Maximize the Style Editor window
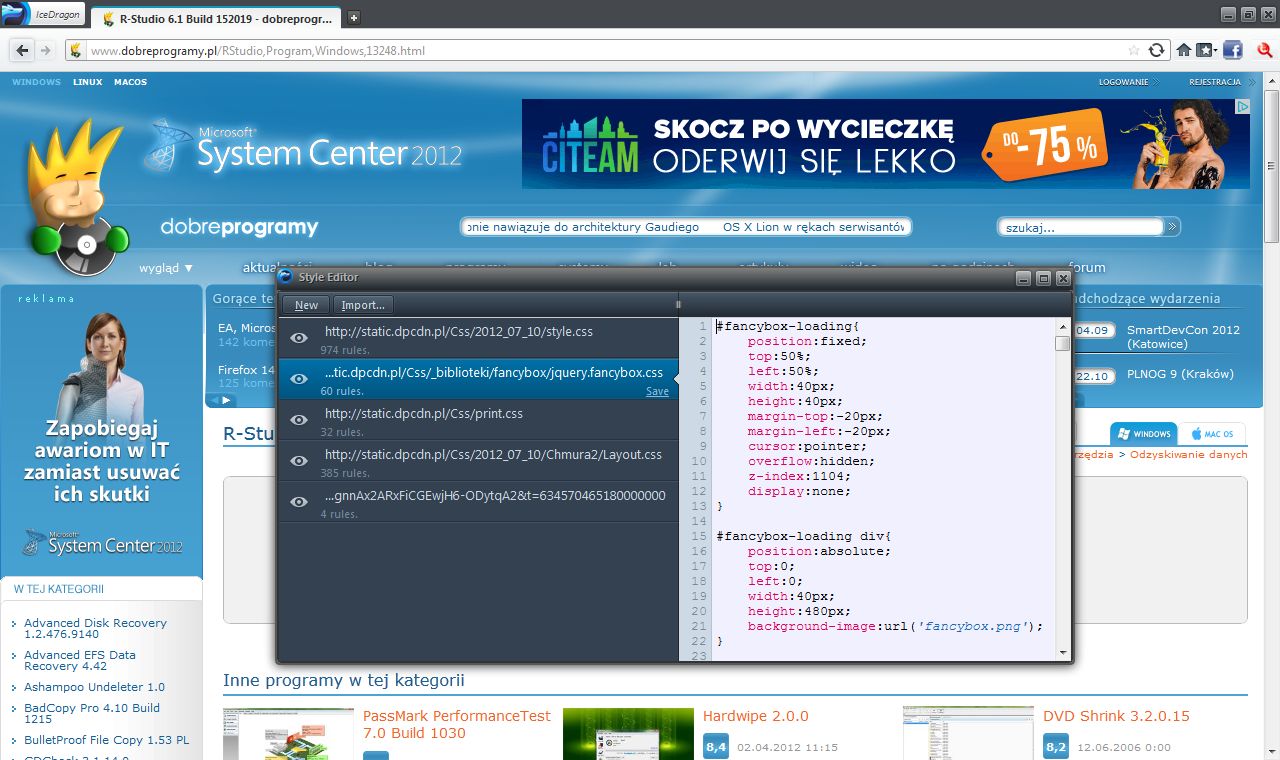This screenshot has width=1280, height=760. [x=1043, y=278]
